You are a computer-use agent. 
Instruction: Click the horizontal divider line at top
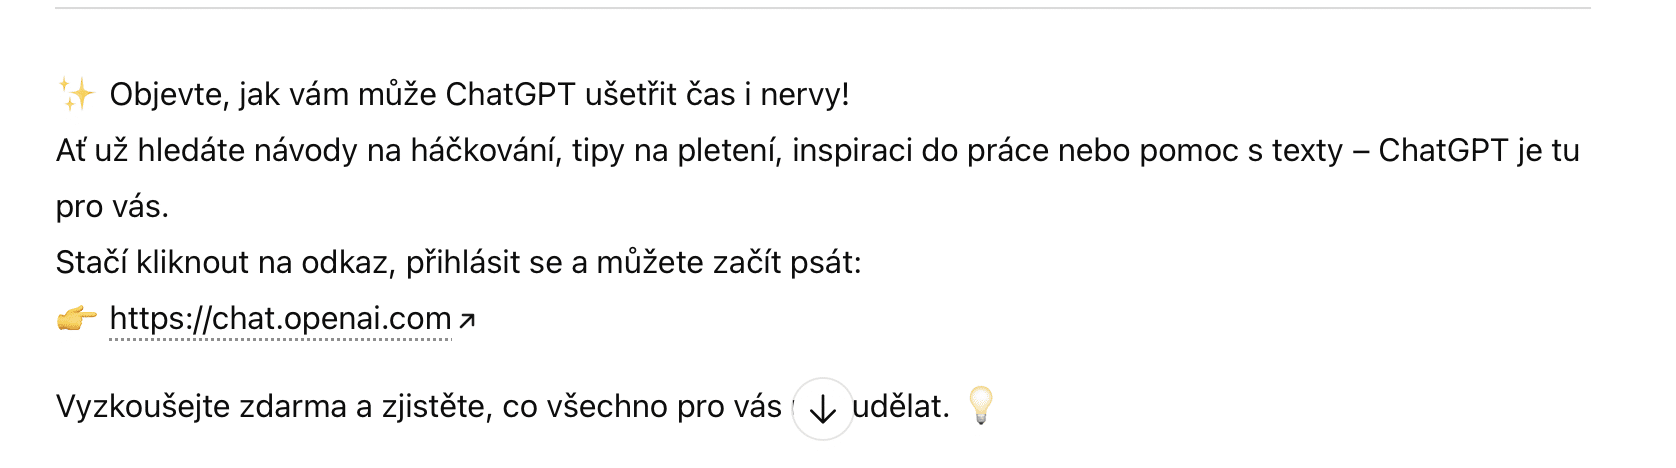822,8
